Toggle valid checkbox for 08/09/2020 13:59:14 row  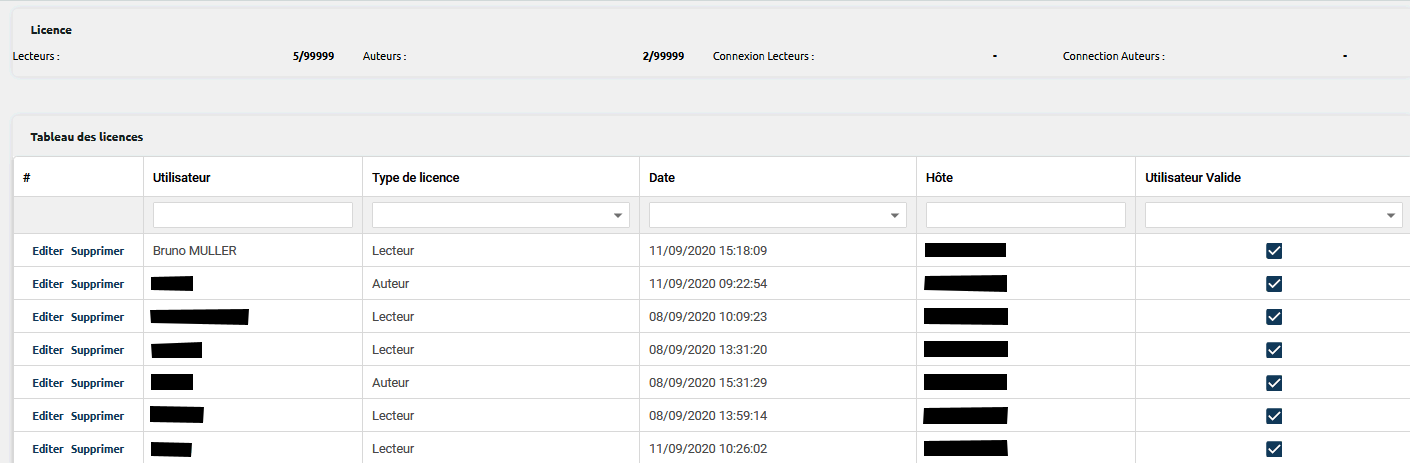click(1273, 416)
